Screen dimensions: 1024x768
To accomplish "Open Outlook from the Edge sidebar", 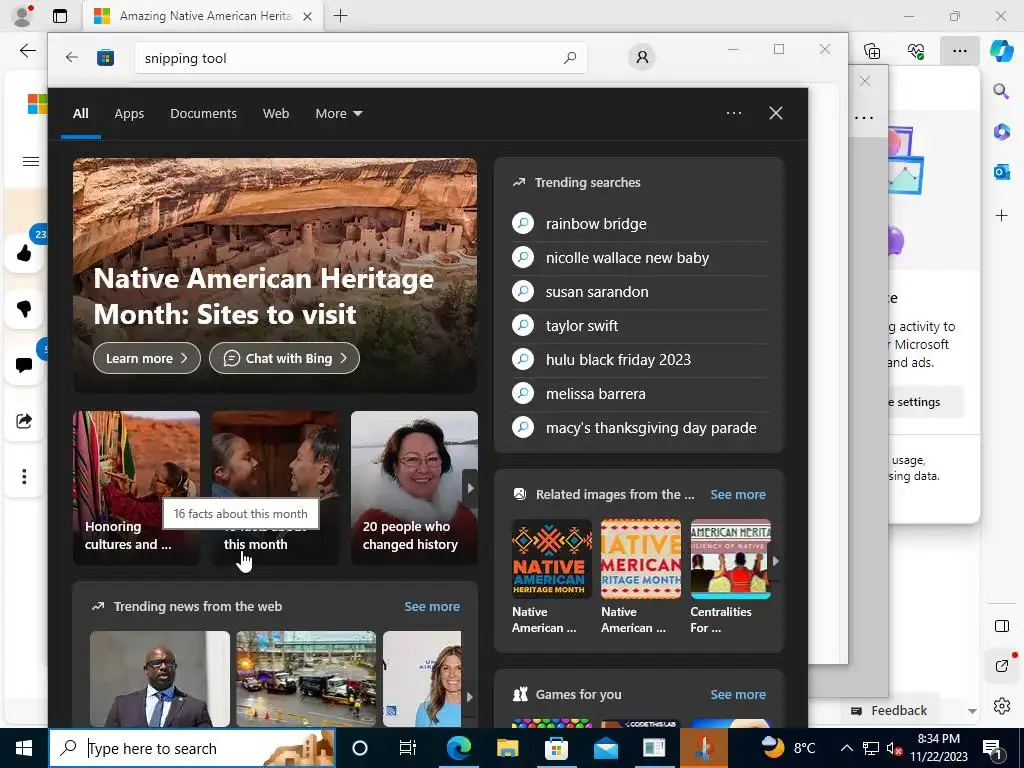I will [1001, 172].
